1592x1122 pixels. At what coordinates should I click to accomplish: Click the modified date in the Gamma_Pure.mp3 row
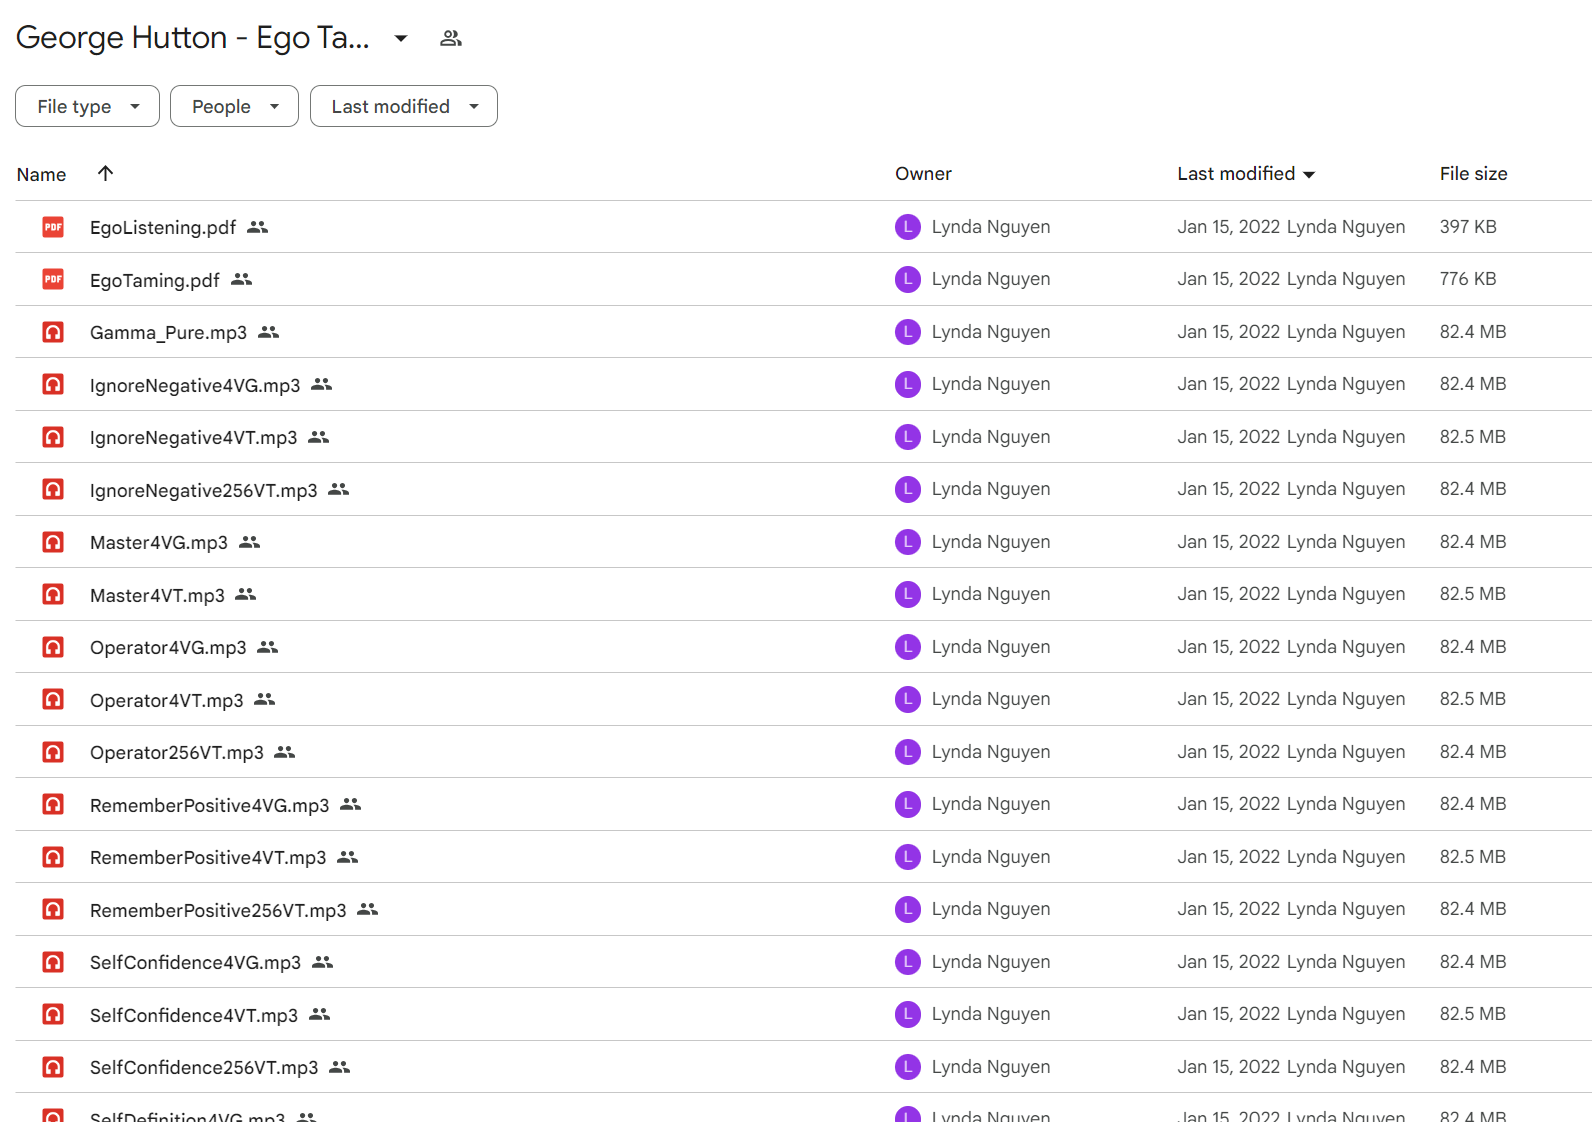pyautogui.click(x=1229, y=332)
